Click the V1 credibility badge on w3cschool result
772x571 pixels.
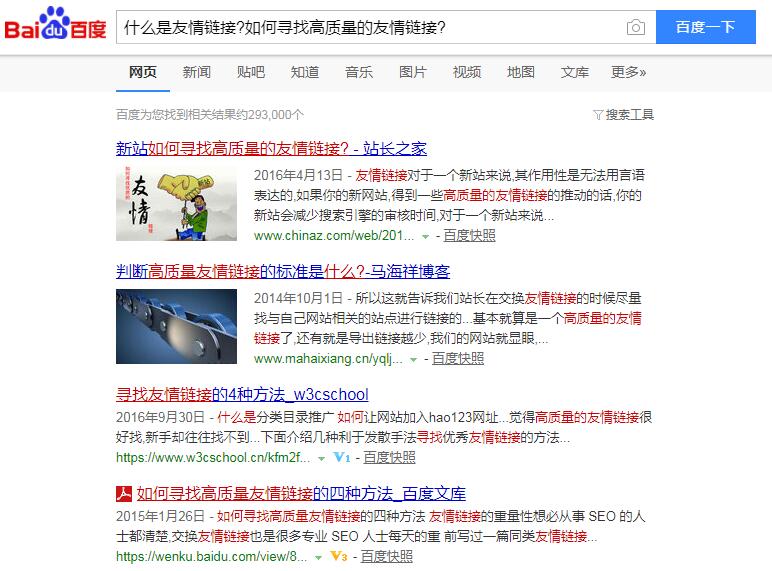click(342, 457)
